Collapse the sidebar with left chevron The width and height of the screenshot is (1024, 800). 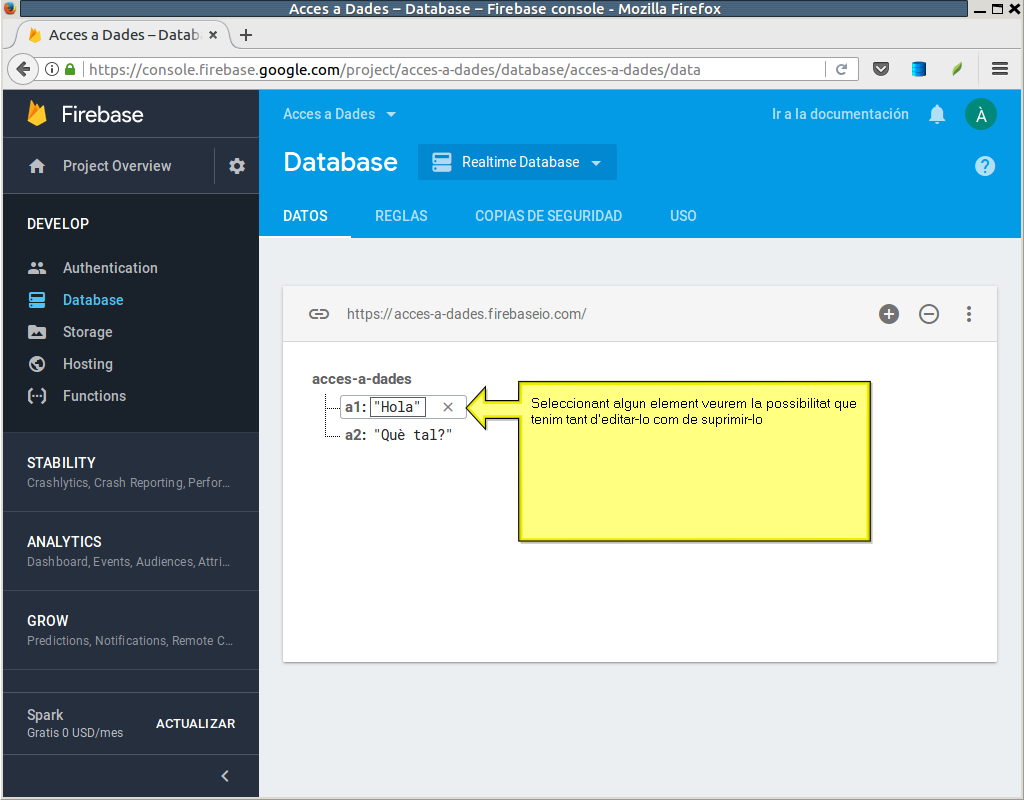225,776
